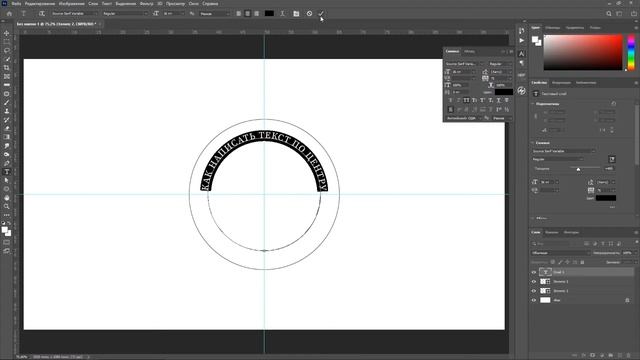Toggle text orientation icon in options bar

pos(41,13)
